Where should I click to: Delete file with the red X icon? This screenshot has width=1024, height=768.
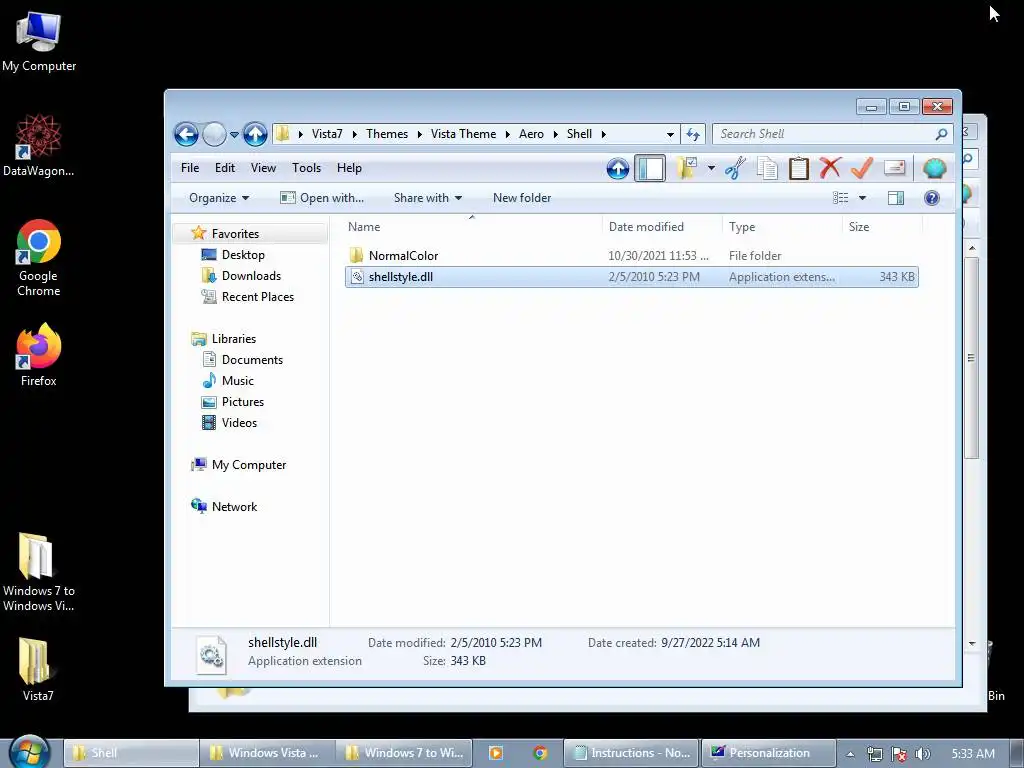[830, 168]
